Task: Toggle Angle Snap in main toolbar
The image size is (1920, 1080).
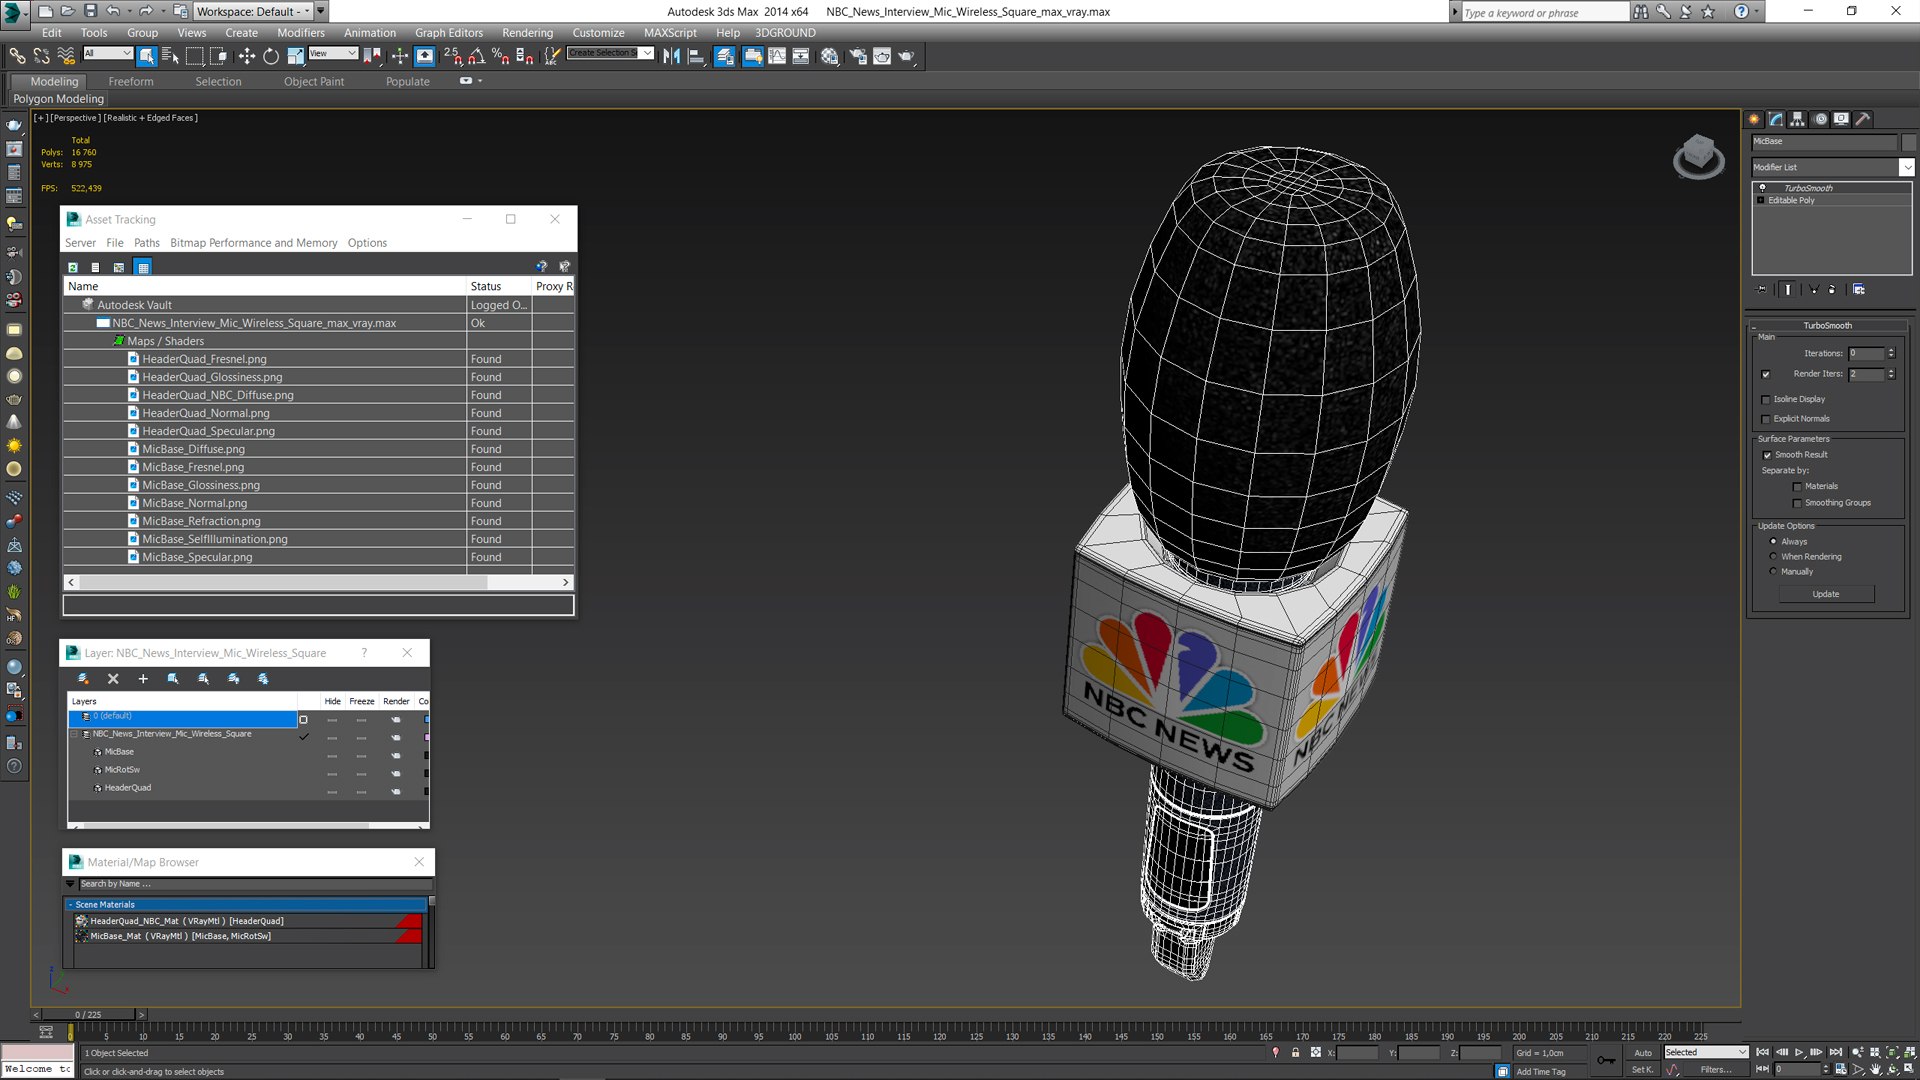Action: (477, 56)
